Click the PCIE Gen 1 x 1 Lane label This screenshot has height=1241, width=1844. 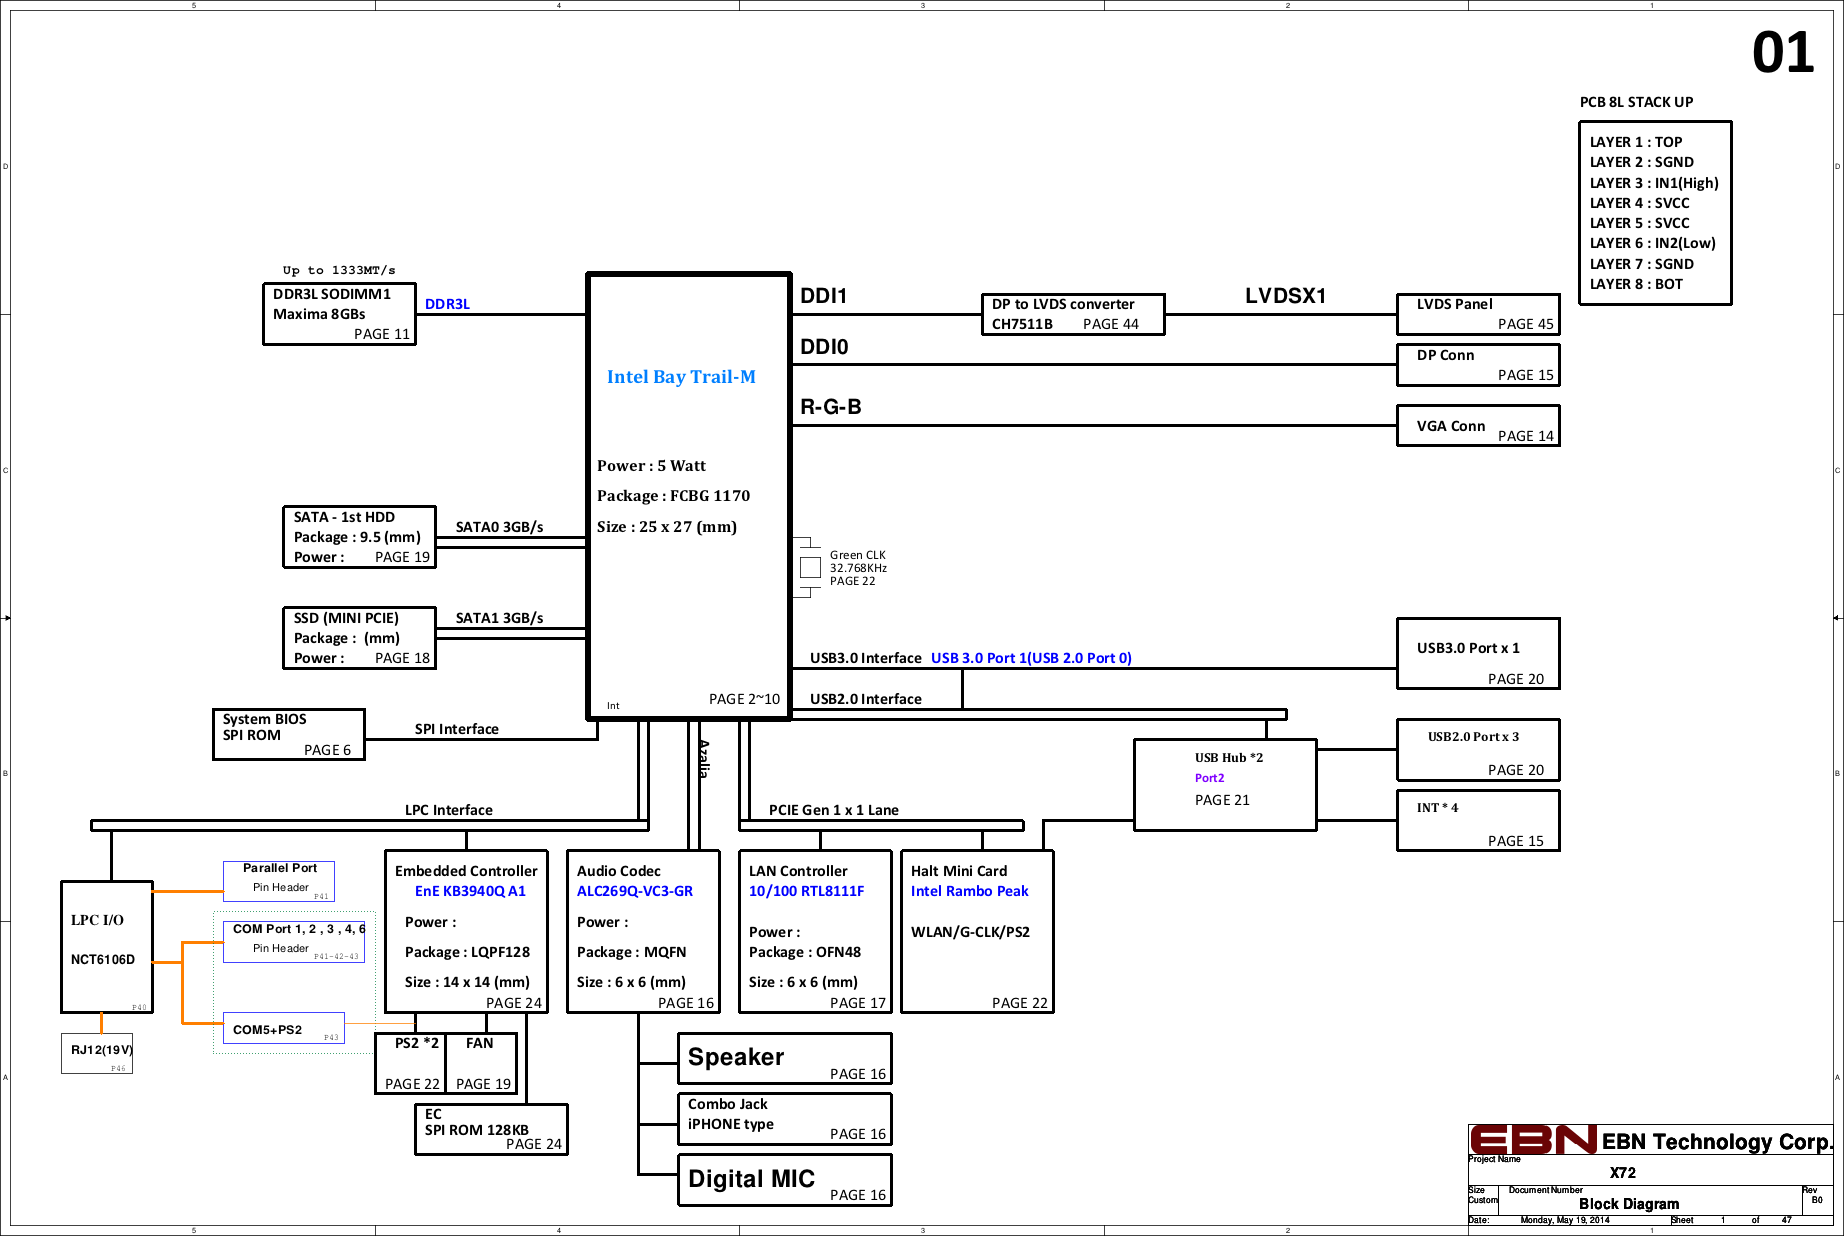[x=834, y=810]
